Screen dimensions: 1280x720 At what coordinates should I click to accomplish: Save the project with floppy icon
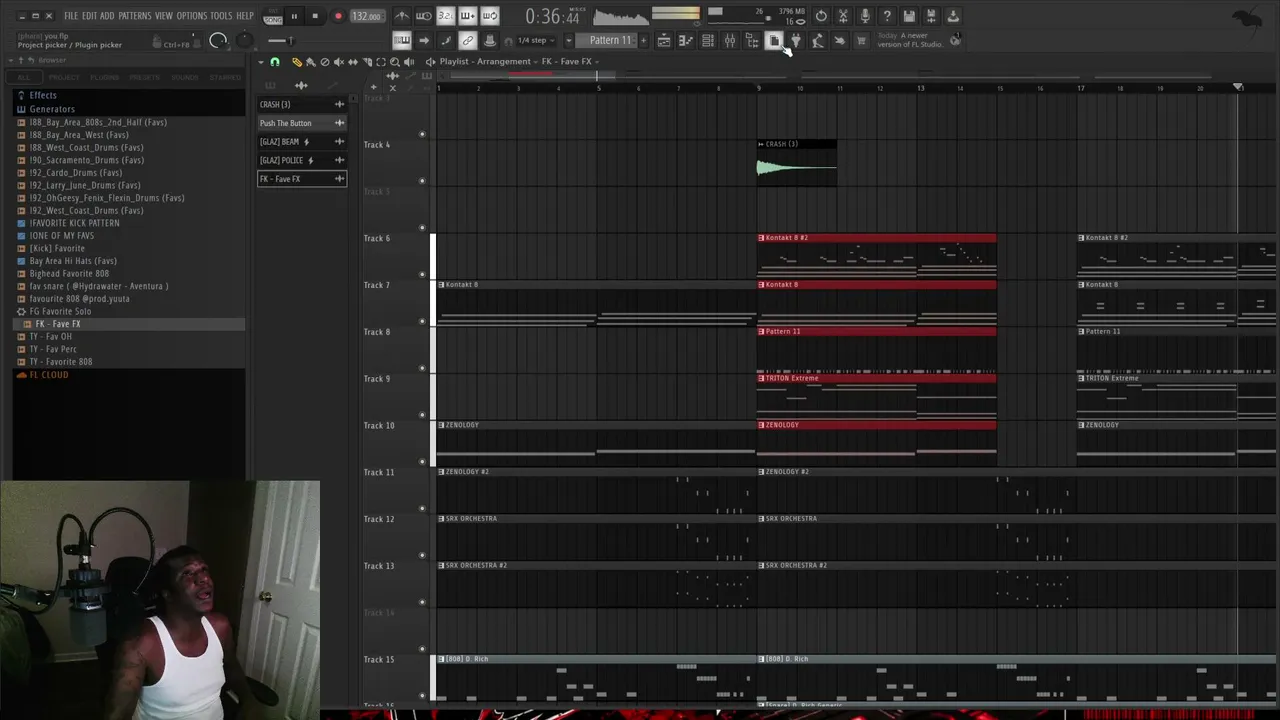(909, 16)
